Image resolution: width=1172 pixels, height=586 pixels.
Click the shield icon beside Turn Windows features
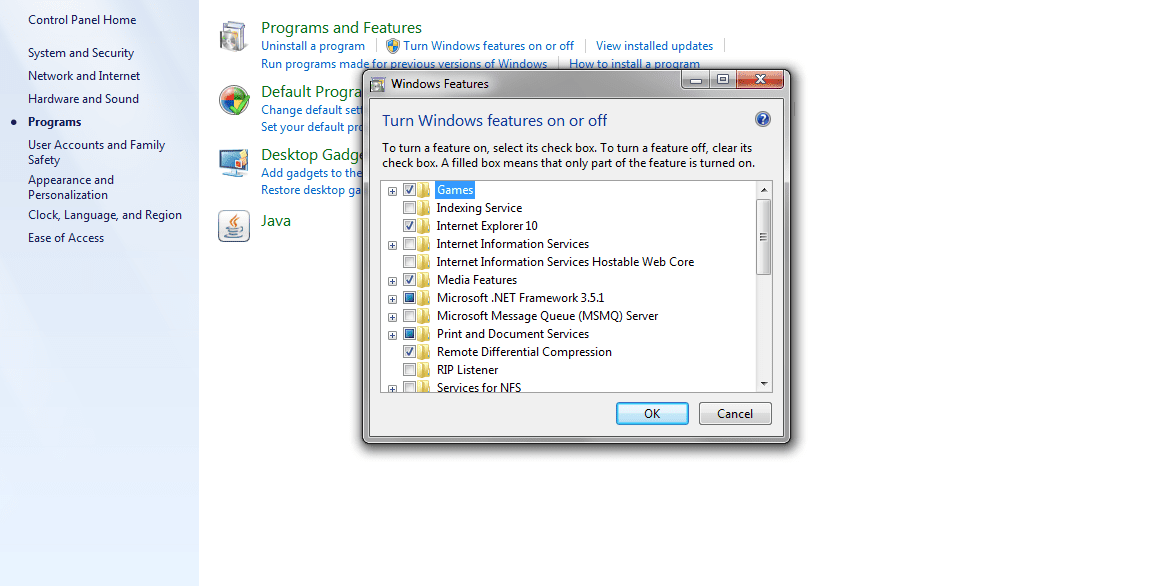[393, 46]
